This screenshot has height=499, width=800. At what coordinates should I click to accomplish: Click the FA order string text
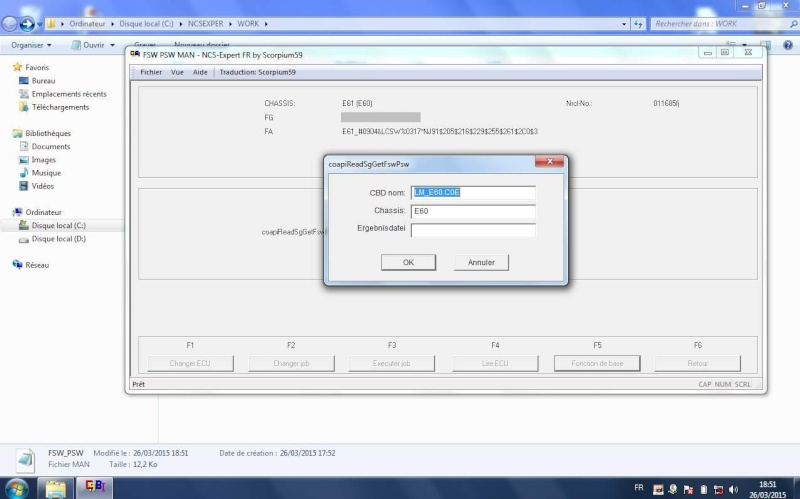tap(440, 132)
